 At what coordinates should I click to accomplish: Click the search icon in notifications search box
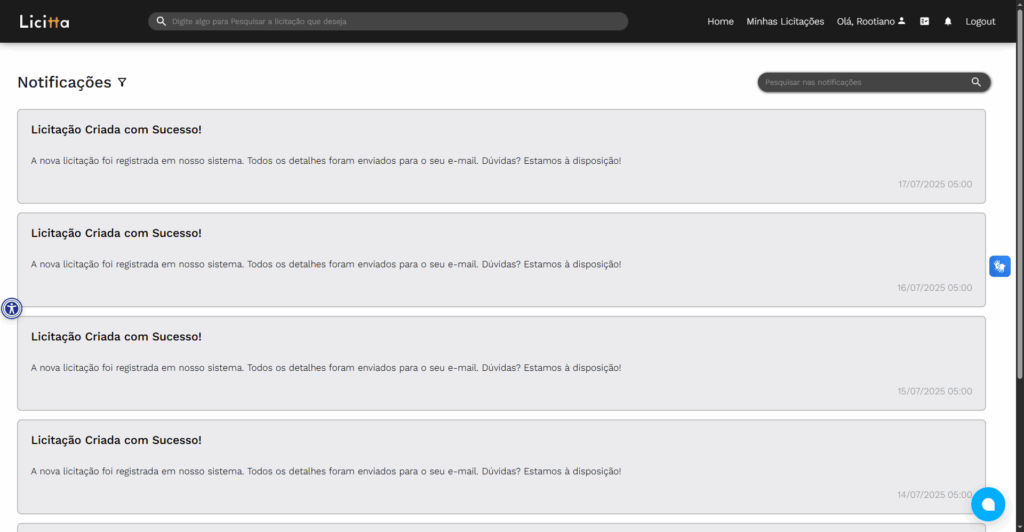976,82
